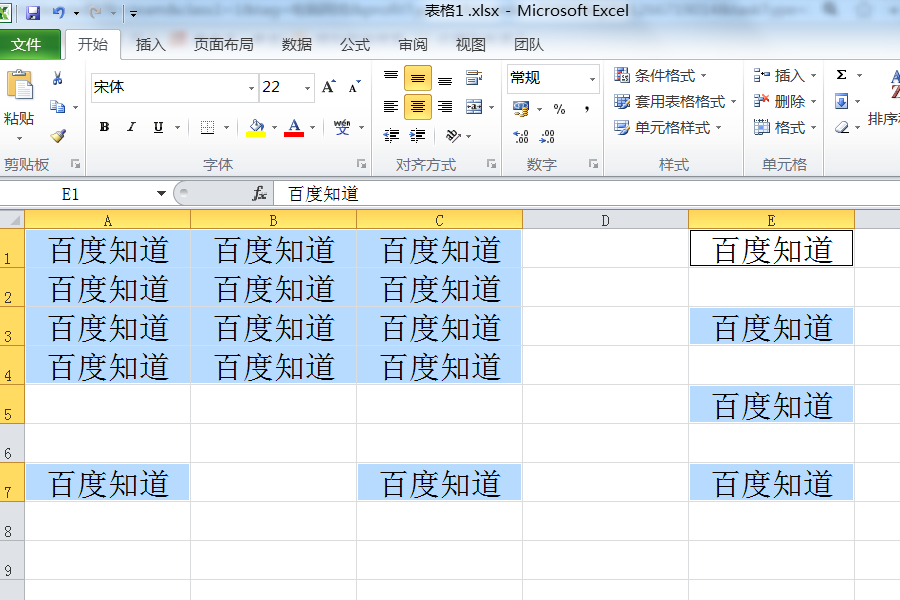The image size is (900, 600).
Task: Toggle Bold formatting
Action: (x=104, y=127)
